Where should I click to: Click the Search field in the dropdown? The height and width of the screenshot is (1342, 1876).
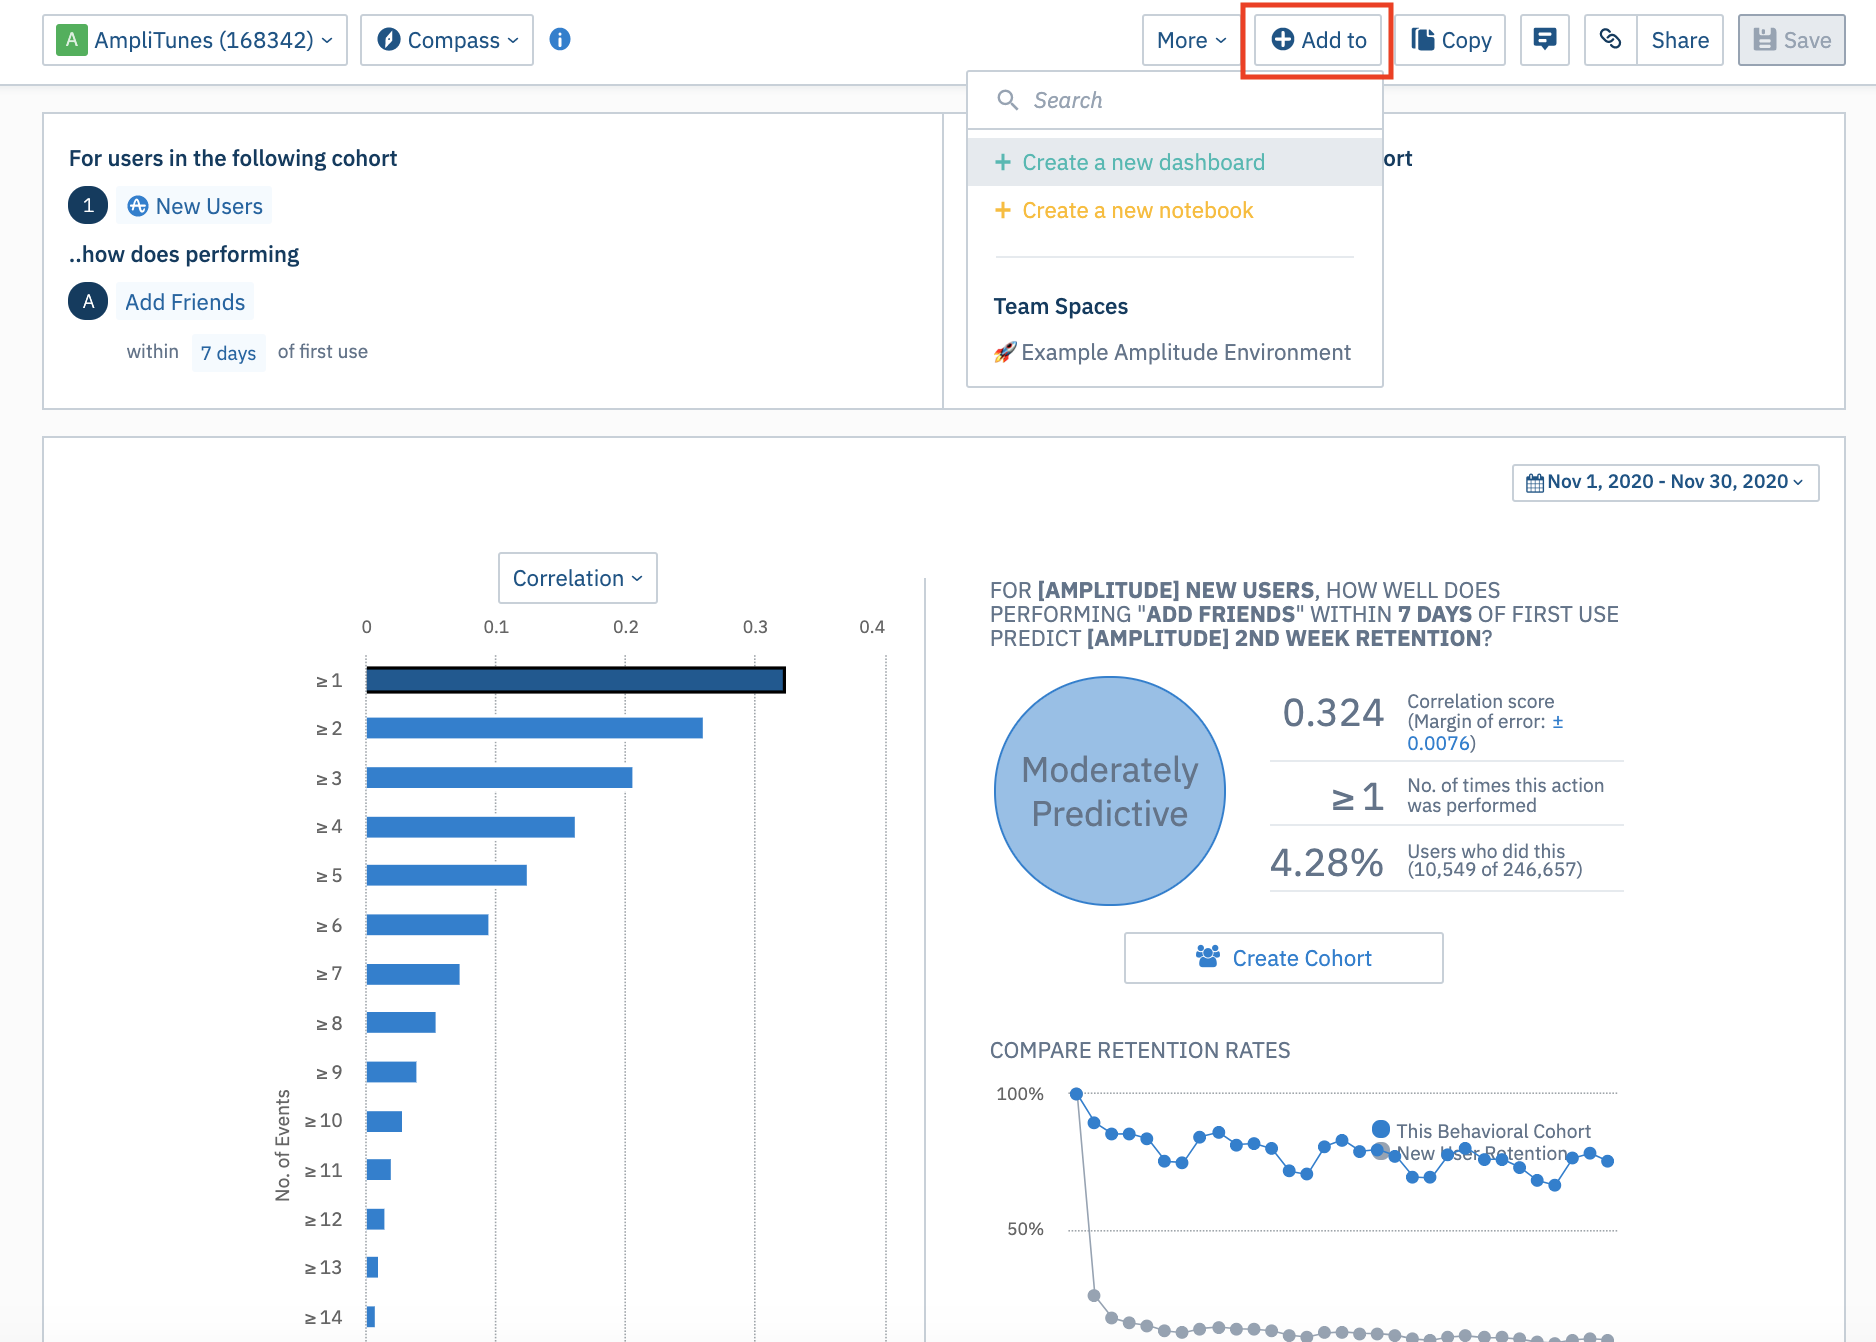click(1175, 100)
